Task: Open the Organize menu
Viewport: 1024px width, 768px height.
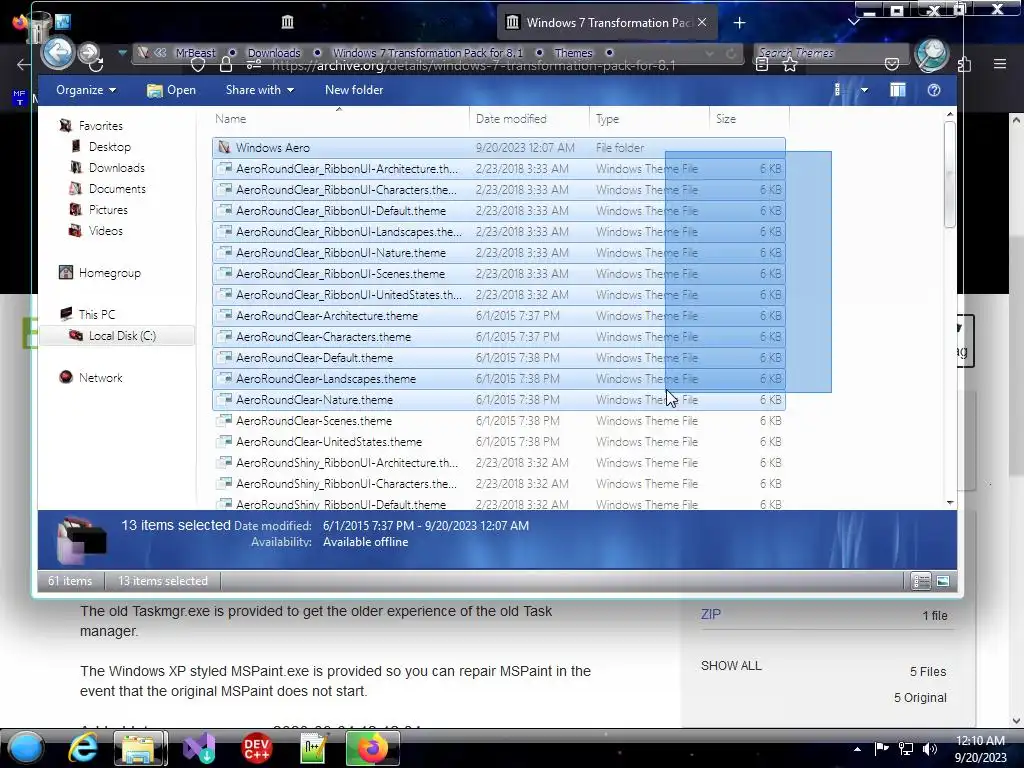Action: pyautogui.click(x=86, y=90)
